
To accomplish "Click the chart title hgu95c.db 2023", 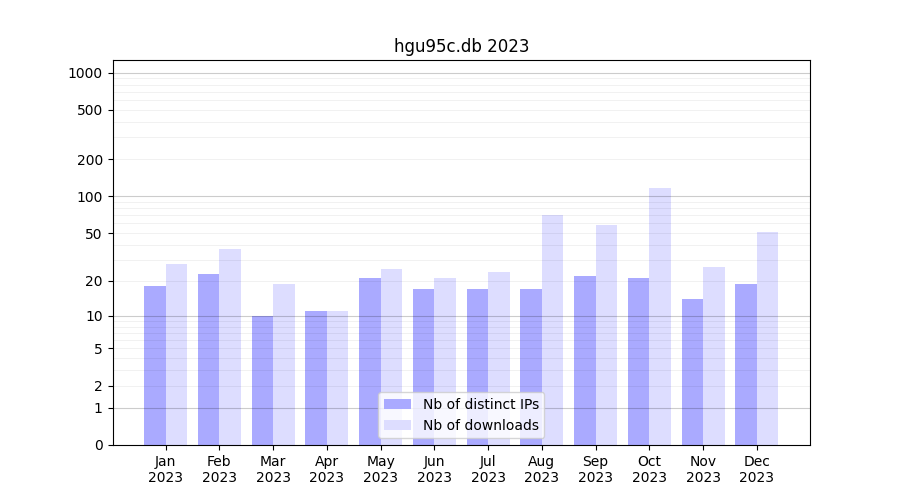I will [x=461, y=46].
